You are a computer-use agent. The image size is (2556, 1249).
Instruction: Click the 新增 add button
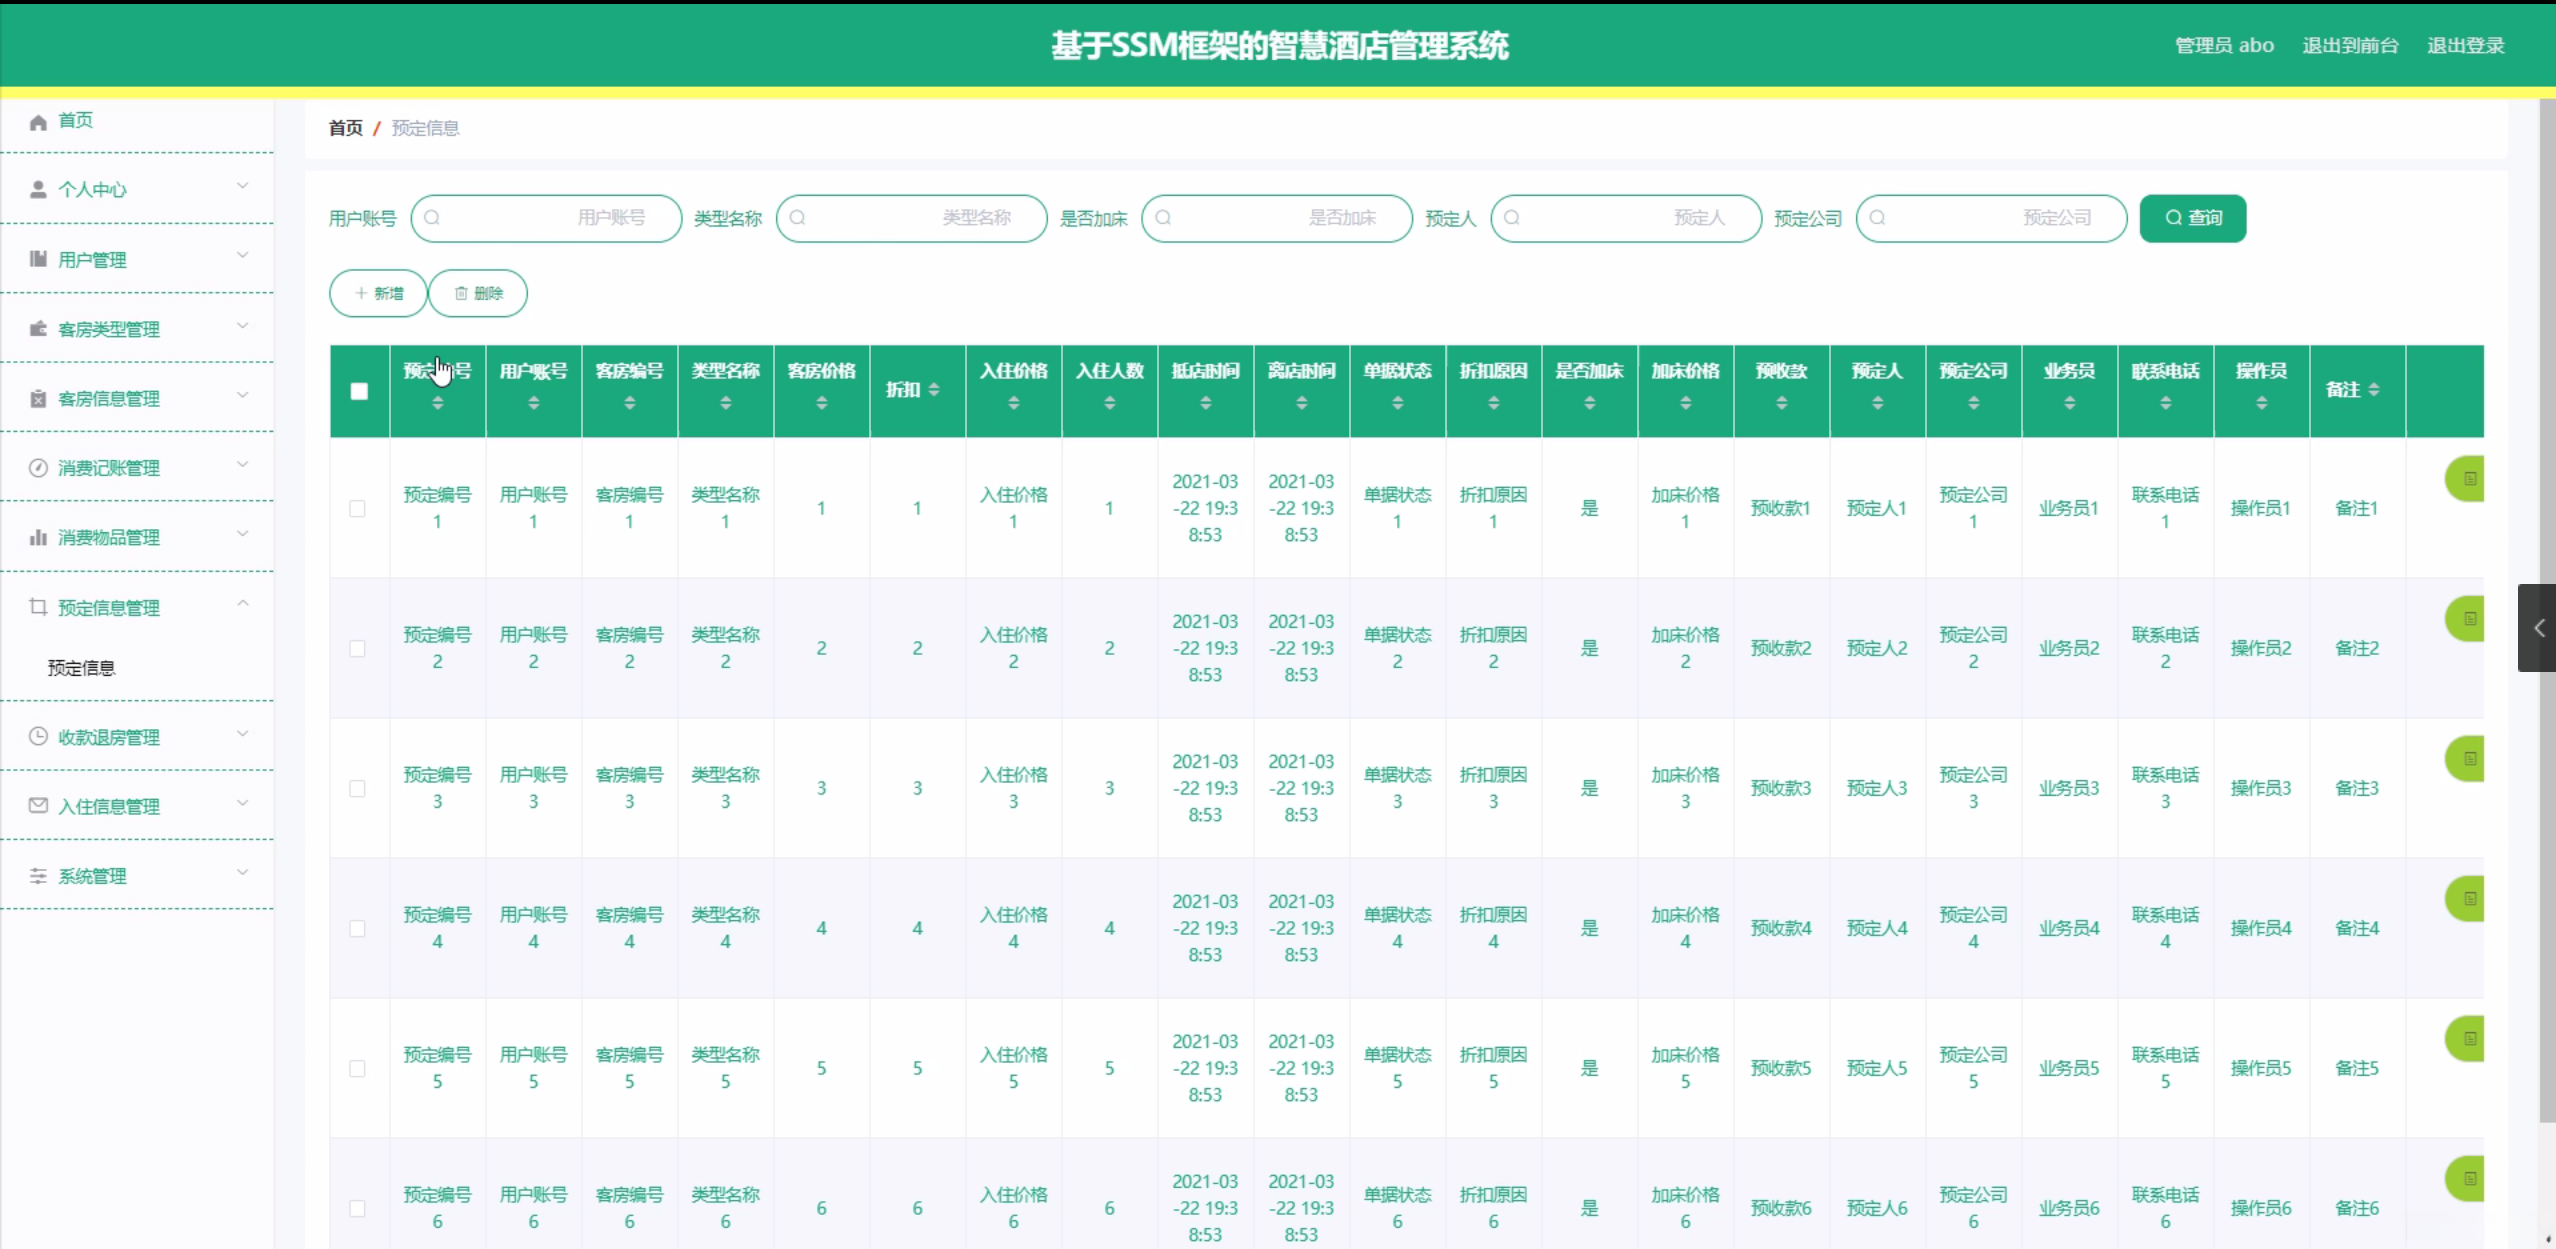pyautogui.click(x=378, y=293)
